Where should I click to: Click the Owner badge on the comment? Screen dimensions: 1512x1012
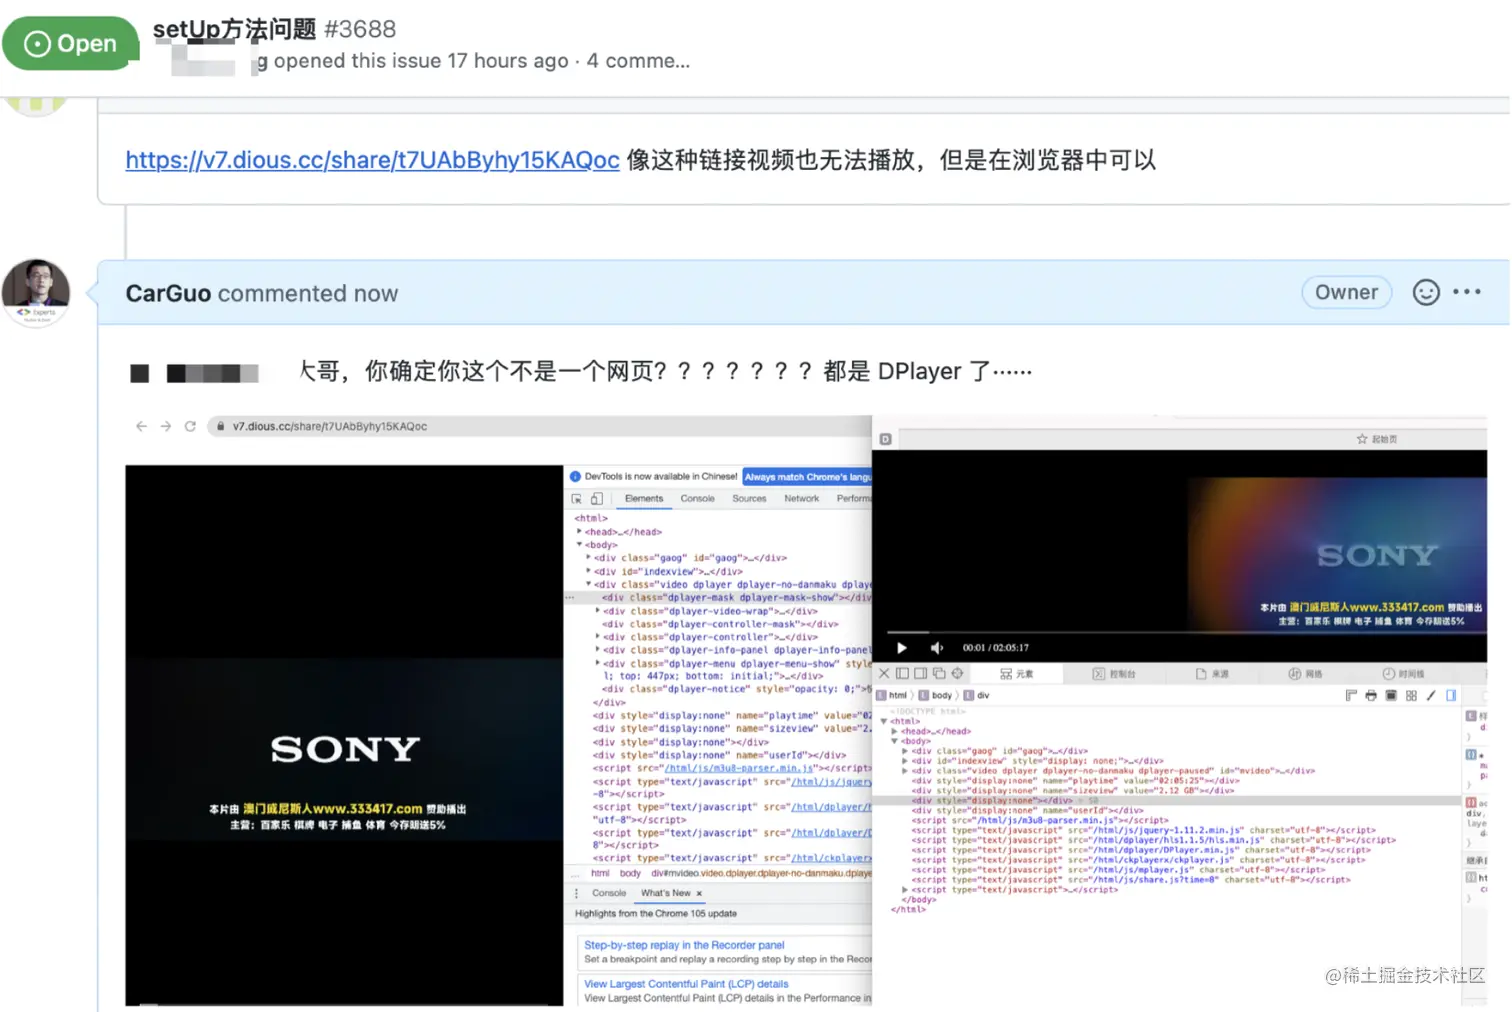coord(1346,292)
